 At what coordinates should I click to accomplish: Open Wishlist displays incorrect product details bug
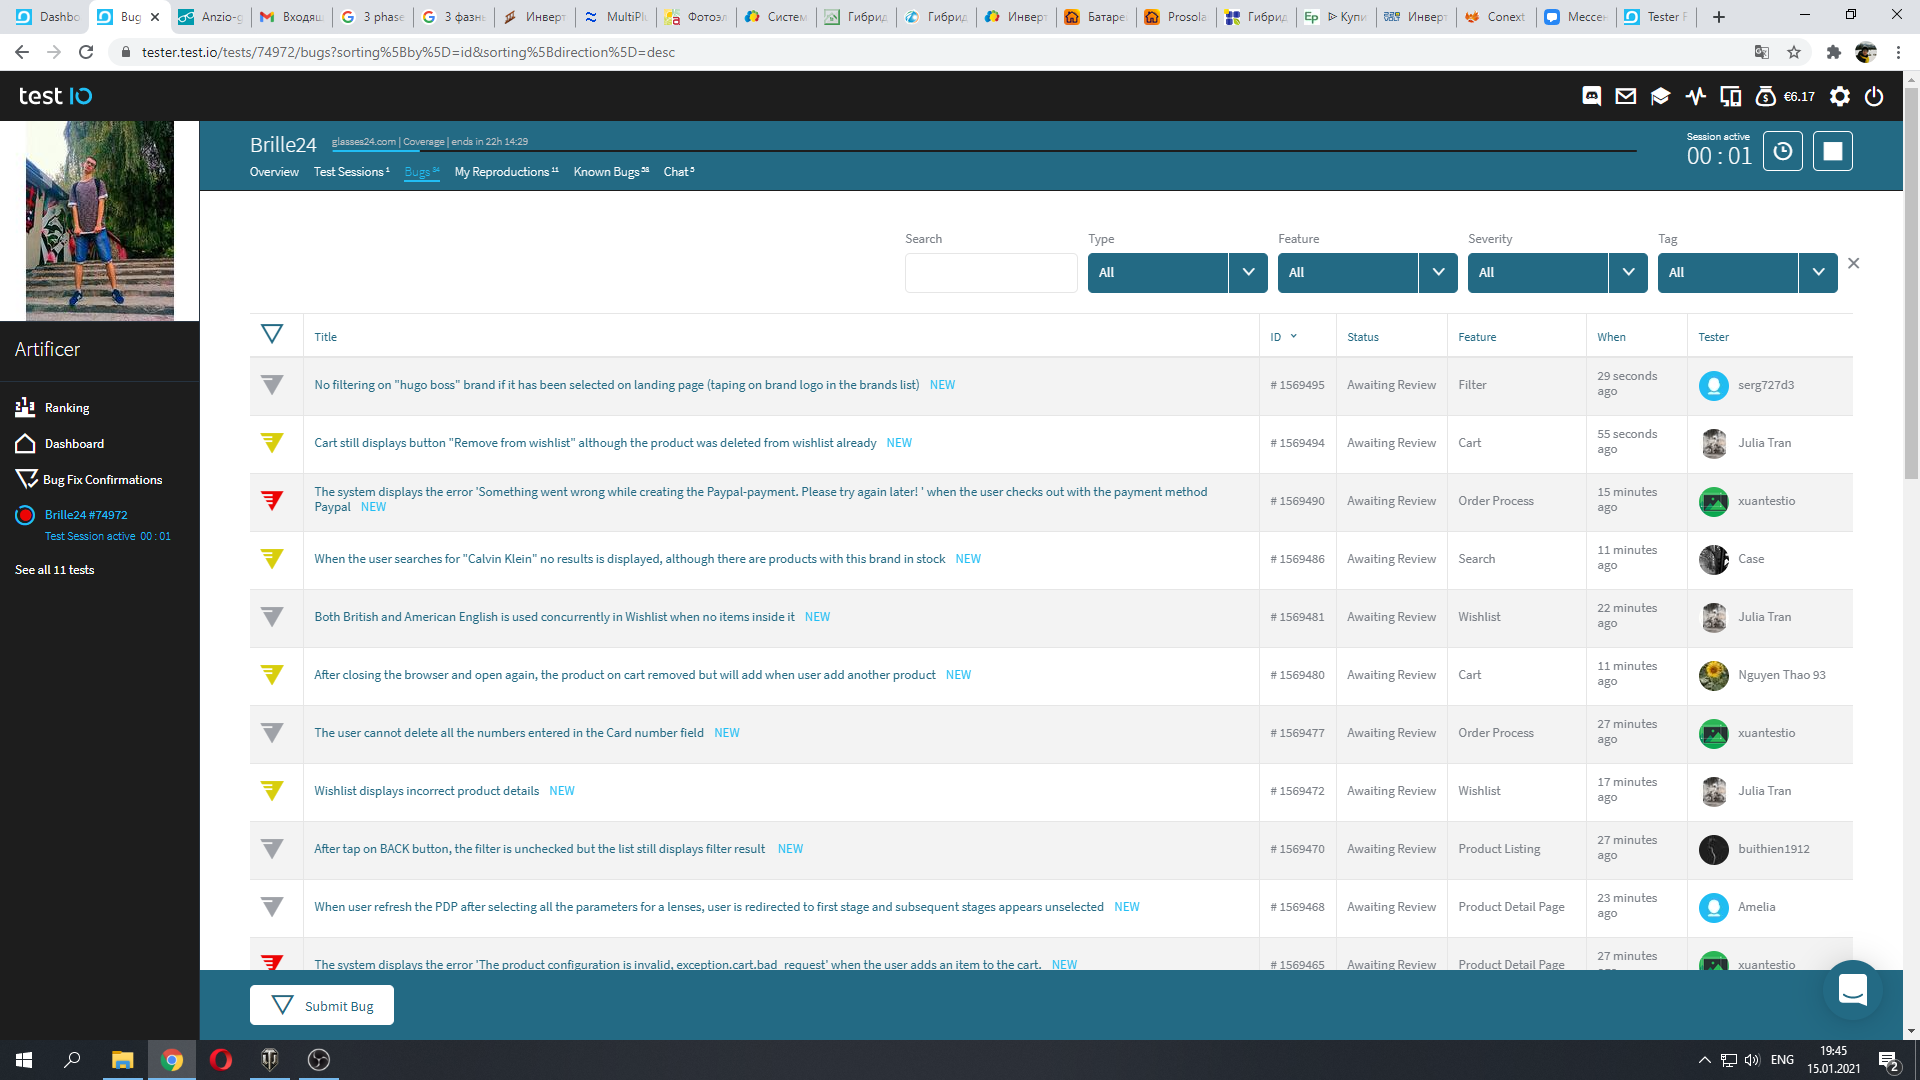point(427,791)
